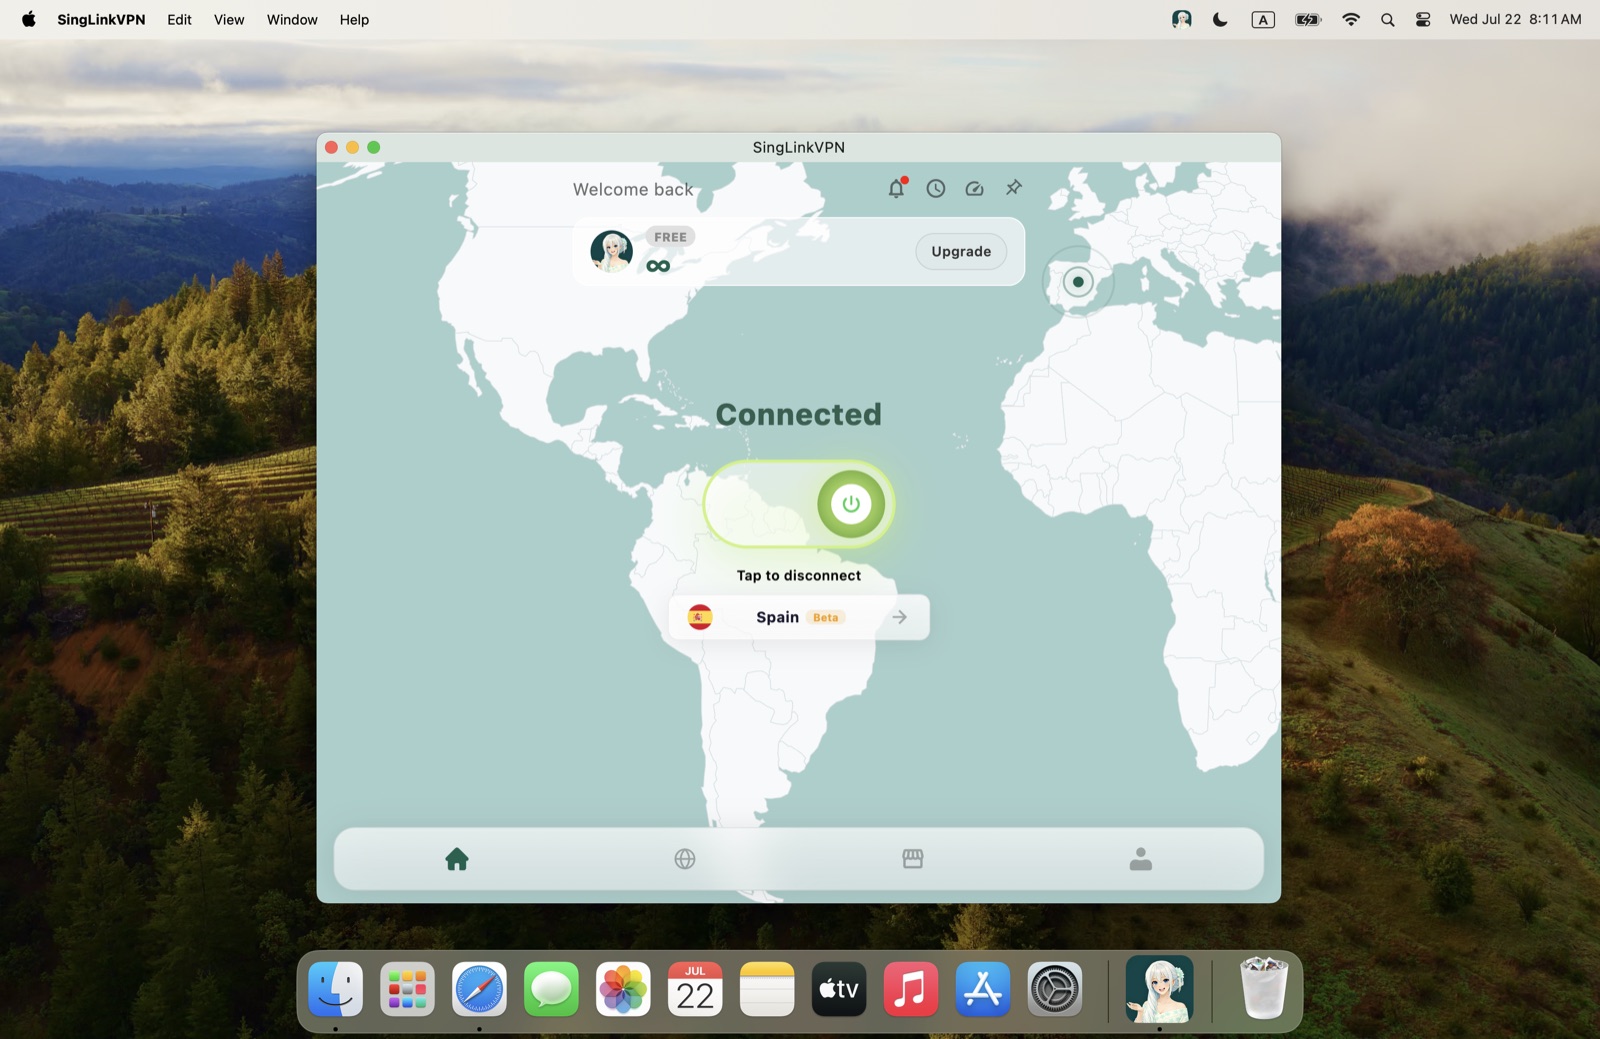Screen dimensions: 1600x1039
Task: Open the View menu
Action: pos(229,19)
